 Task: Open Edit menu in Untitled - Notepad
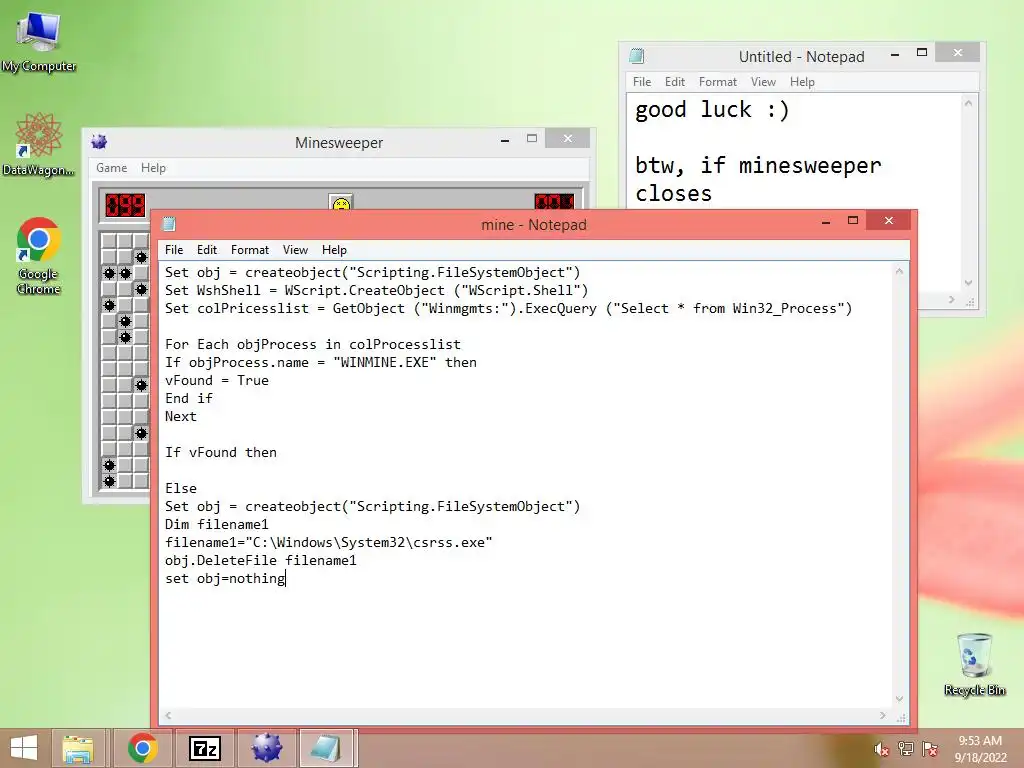675,82
